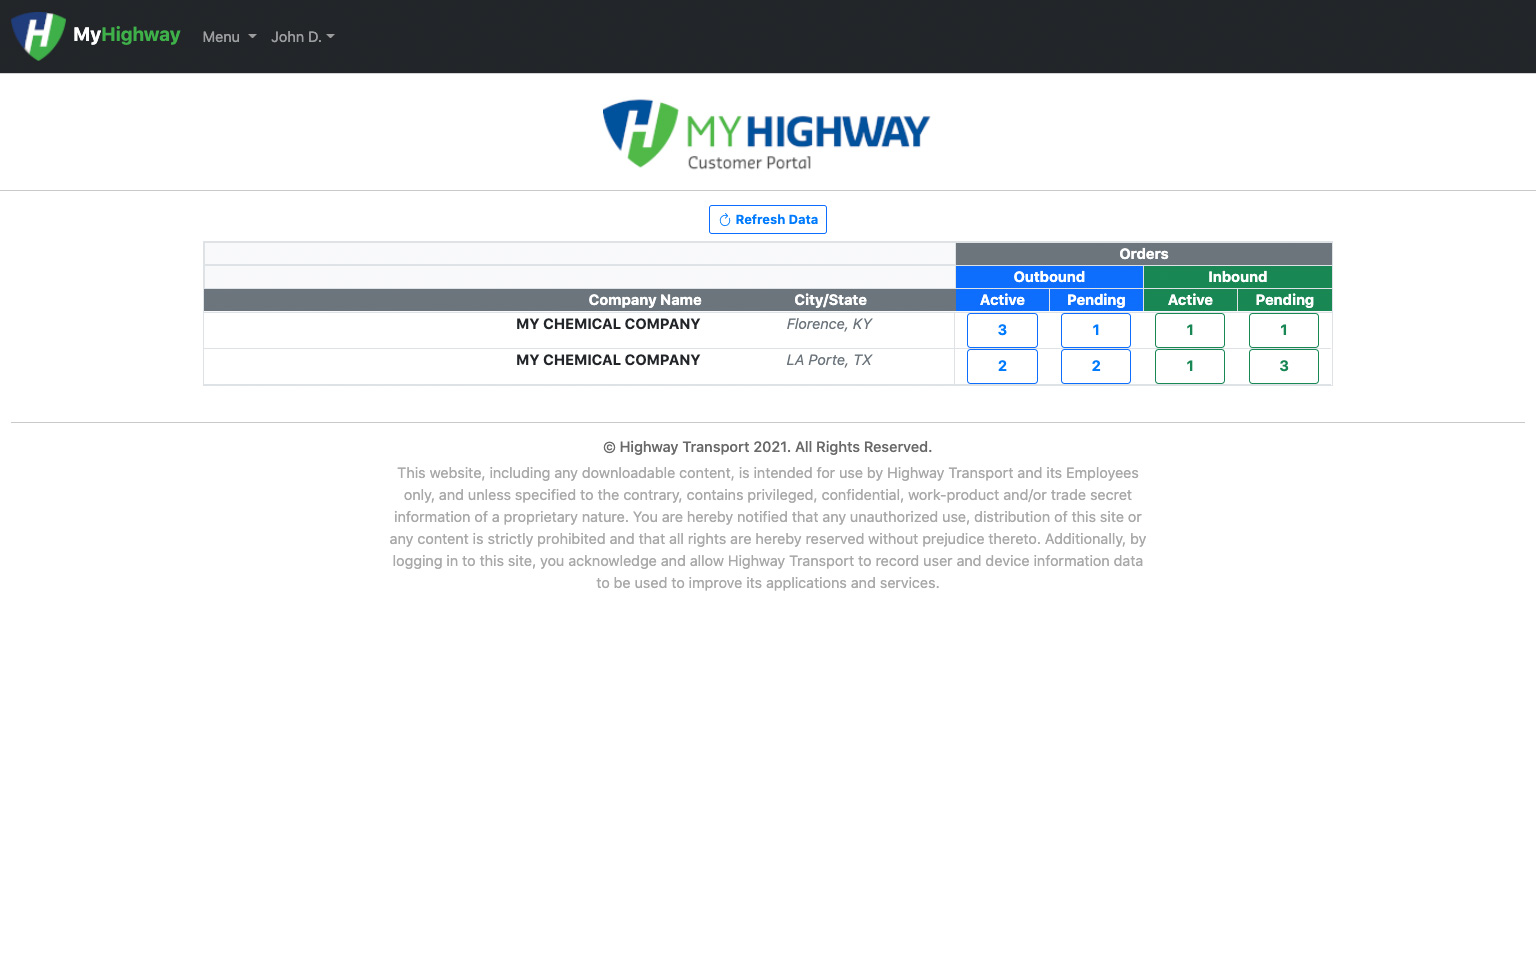Expand the John D. user dropdown

[302, 37]
